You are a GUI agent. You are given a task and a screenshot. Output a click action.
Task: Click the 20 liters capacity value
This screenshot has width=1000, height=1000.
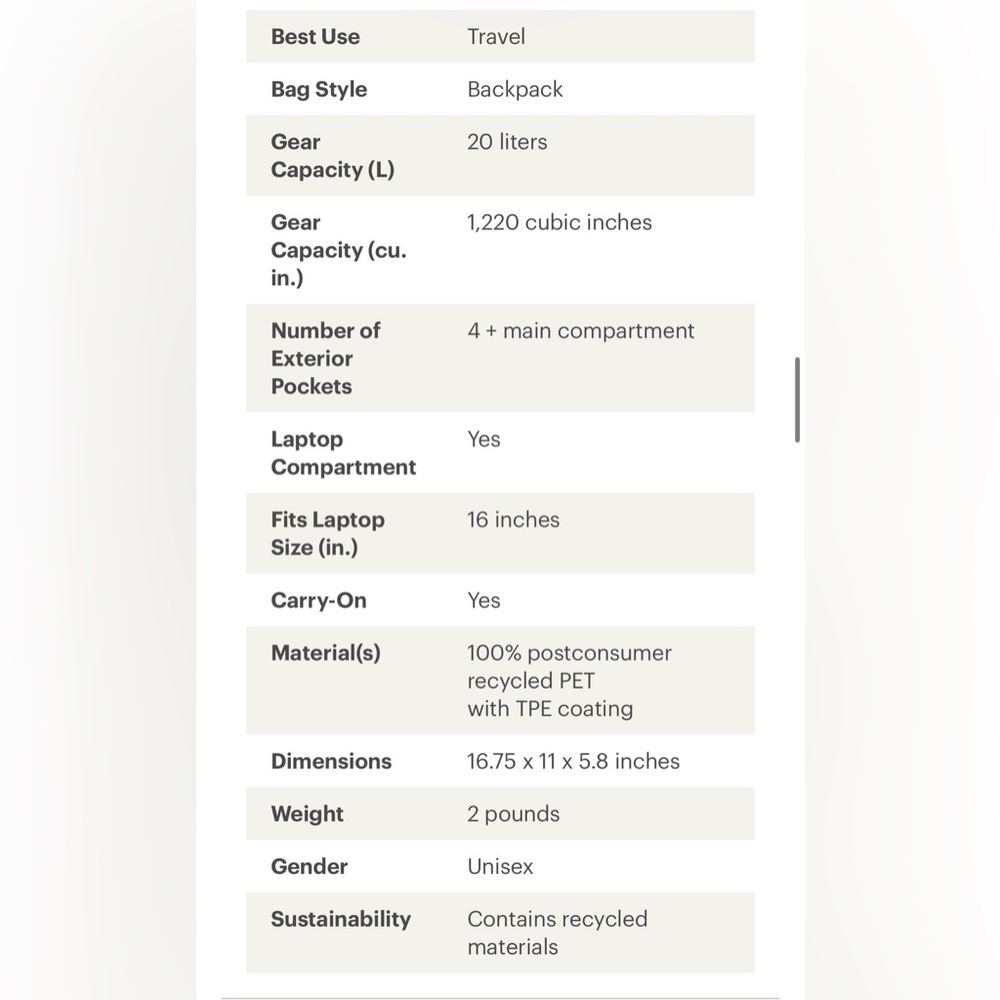pos(507,142)
